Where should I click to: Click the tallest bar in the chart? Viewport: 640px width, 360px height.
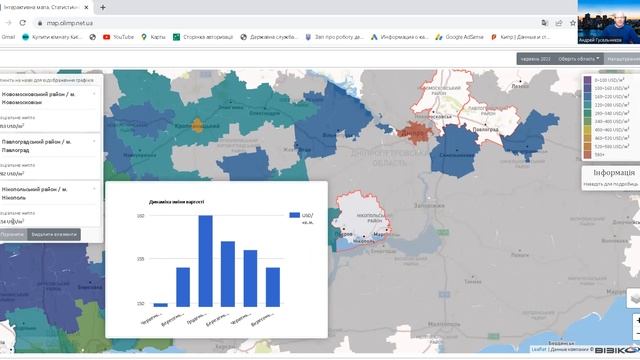[205, 261]
